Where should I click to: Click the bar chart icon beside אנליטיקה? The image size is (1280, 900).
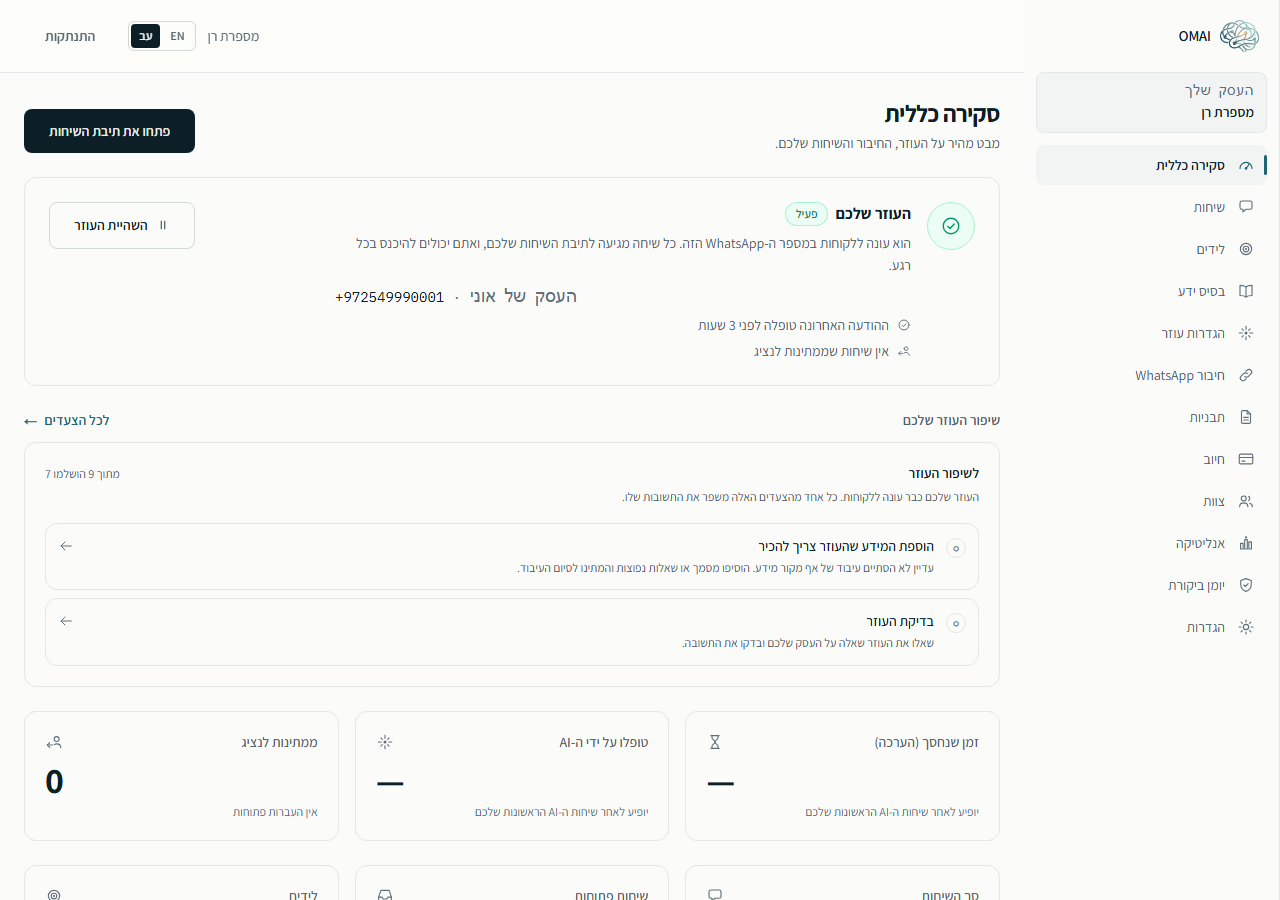1245,543
